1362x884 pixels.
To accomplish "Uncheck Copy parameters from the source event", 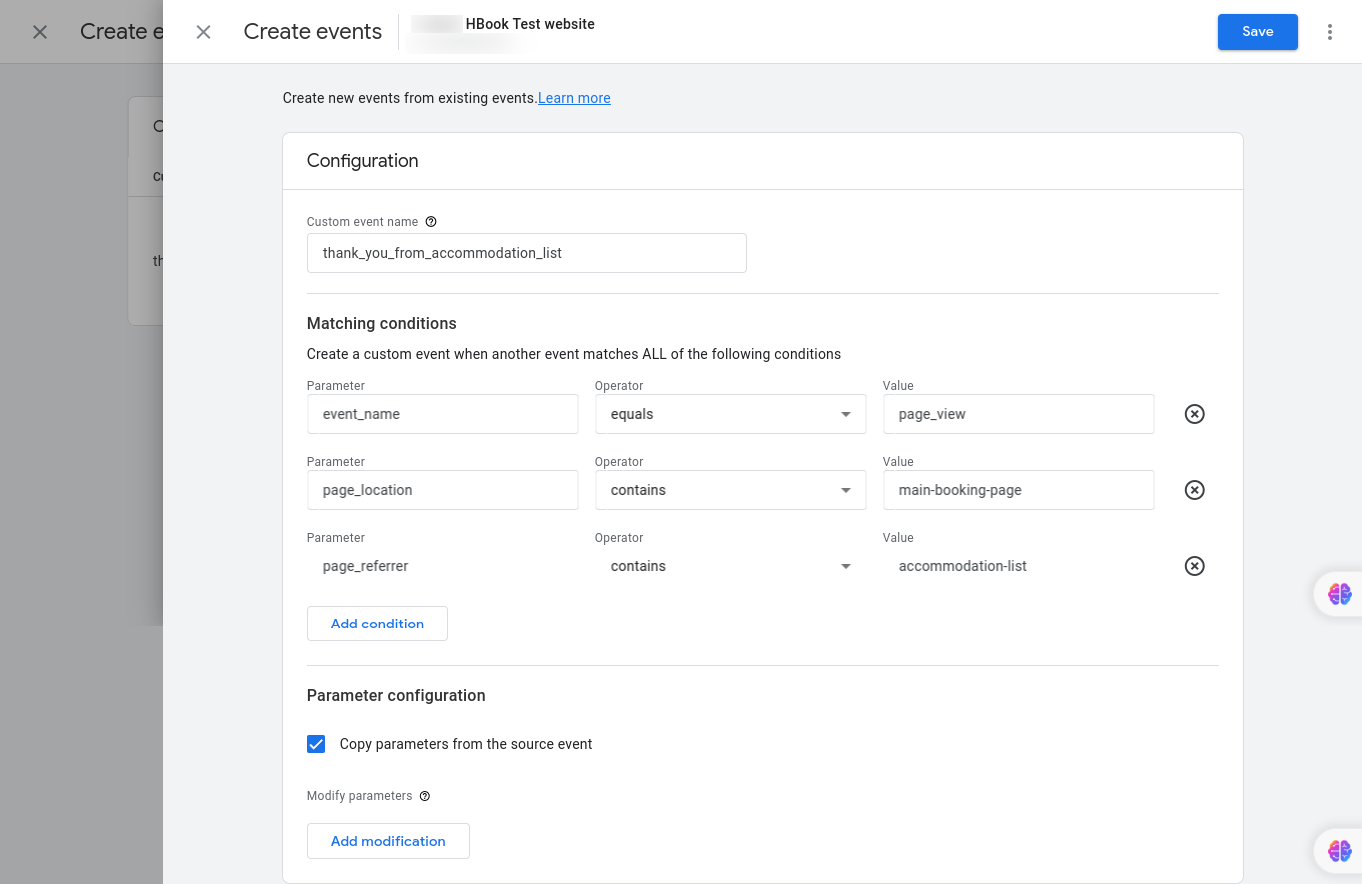I will [x=316, y=744].
